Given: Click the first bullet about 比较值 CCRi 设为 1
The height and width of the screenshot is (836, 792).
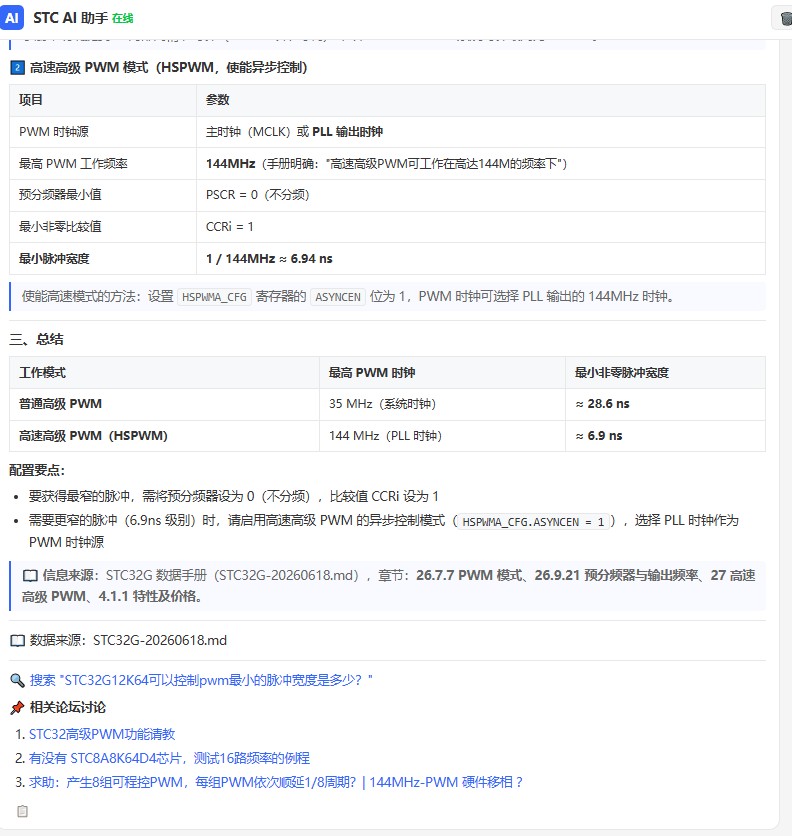Looking at the screenshot, I should click(234, 496).
